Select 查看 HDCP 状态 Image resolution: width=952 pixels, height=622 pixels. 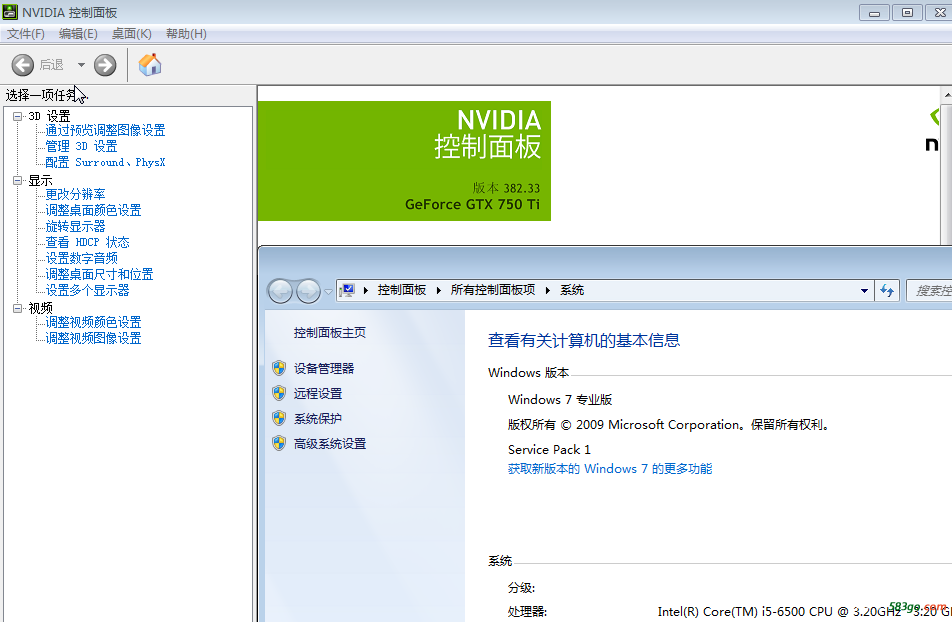(87, 242)
